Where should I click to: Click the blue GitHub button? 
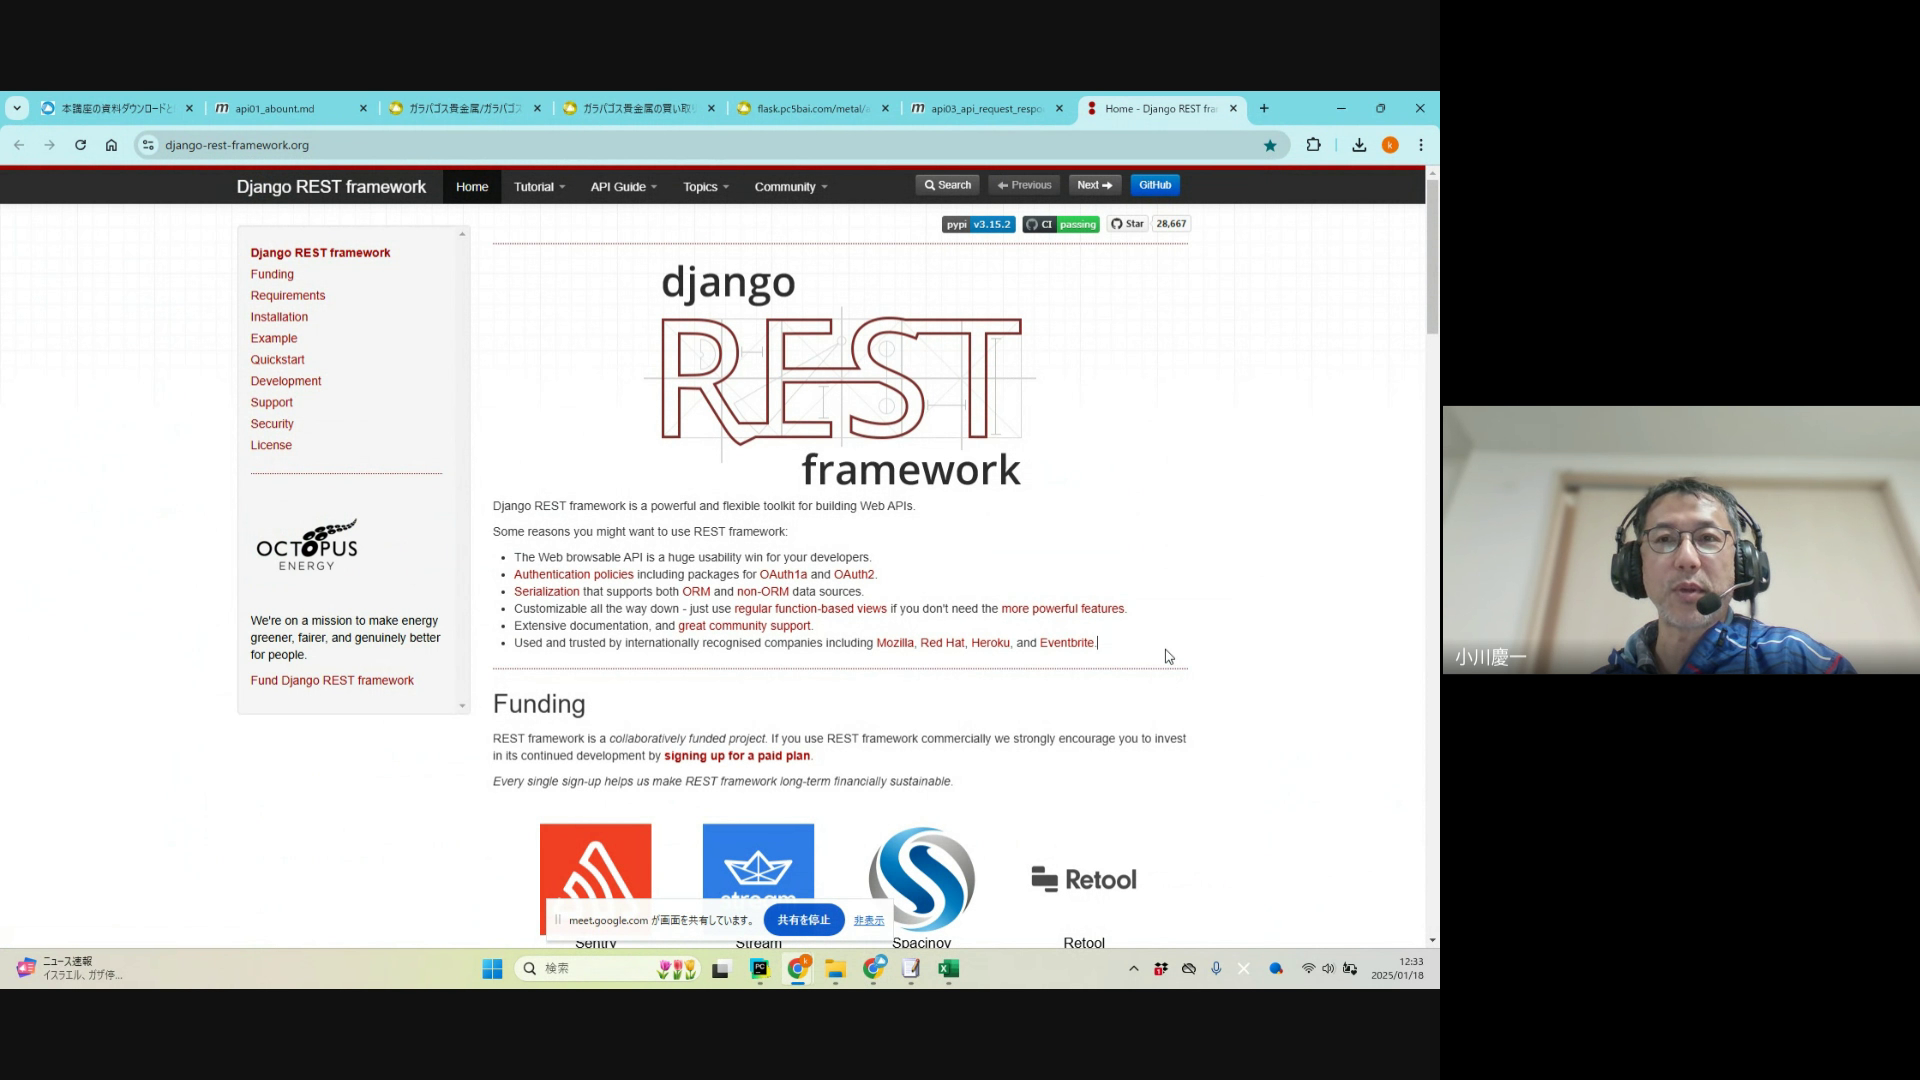(1154, 185)
